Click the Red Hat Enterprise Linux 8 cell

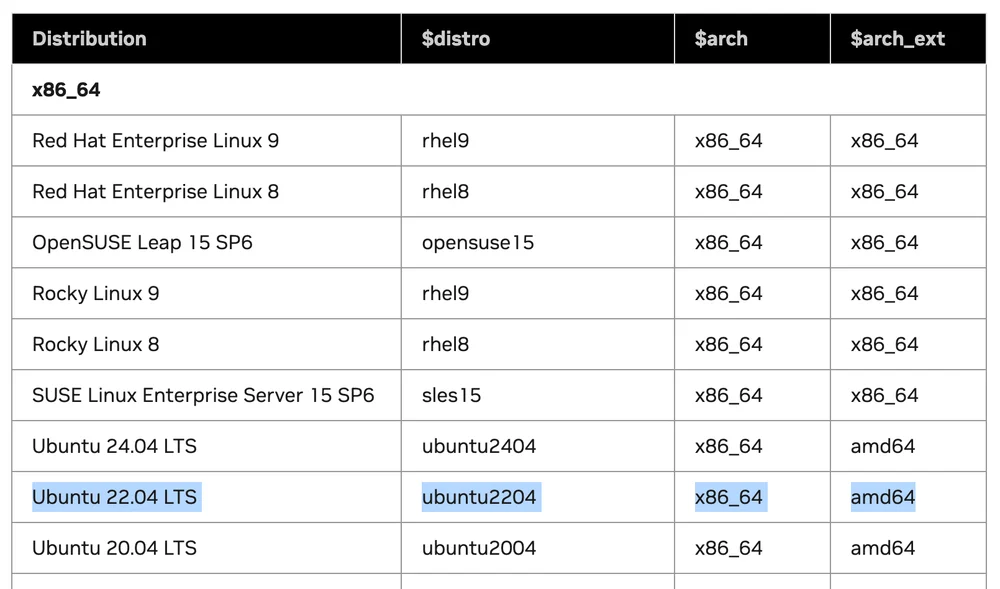(155, 192)
